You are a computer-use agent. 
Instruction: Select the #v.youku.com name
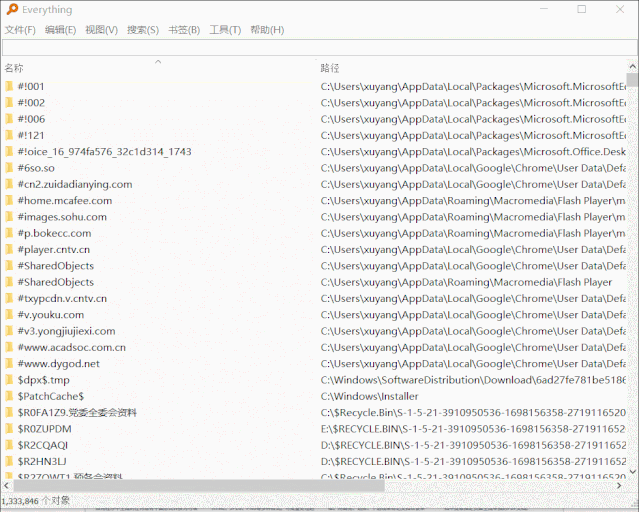point(51,315)
